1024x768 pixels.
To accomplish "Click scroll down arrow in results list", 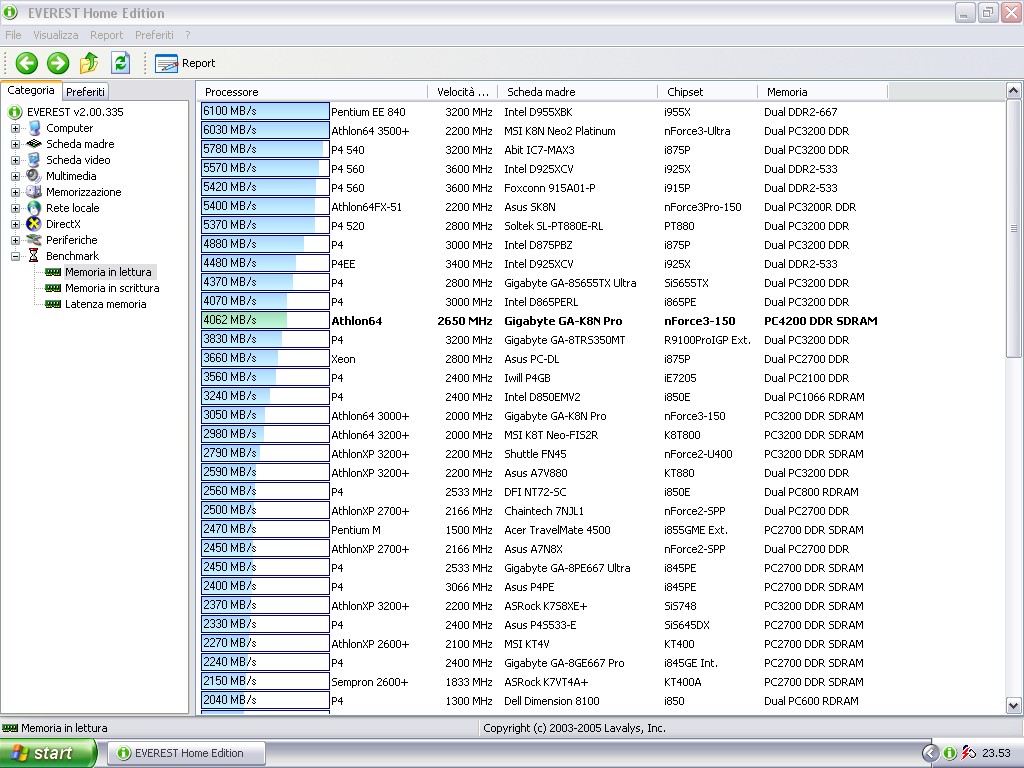I will coord(1014,705).
